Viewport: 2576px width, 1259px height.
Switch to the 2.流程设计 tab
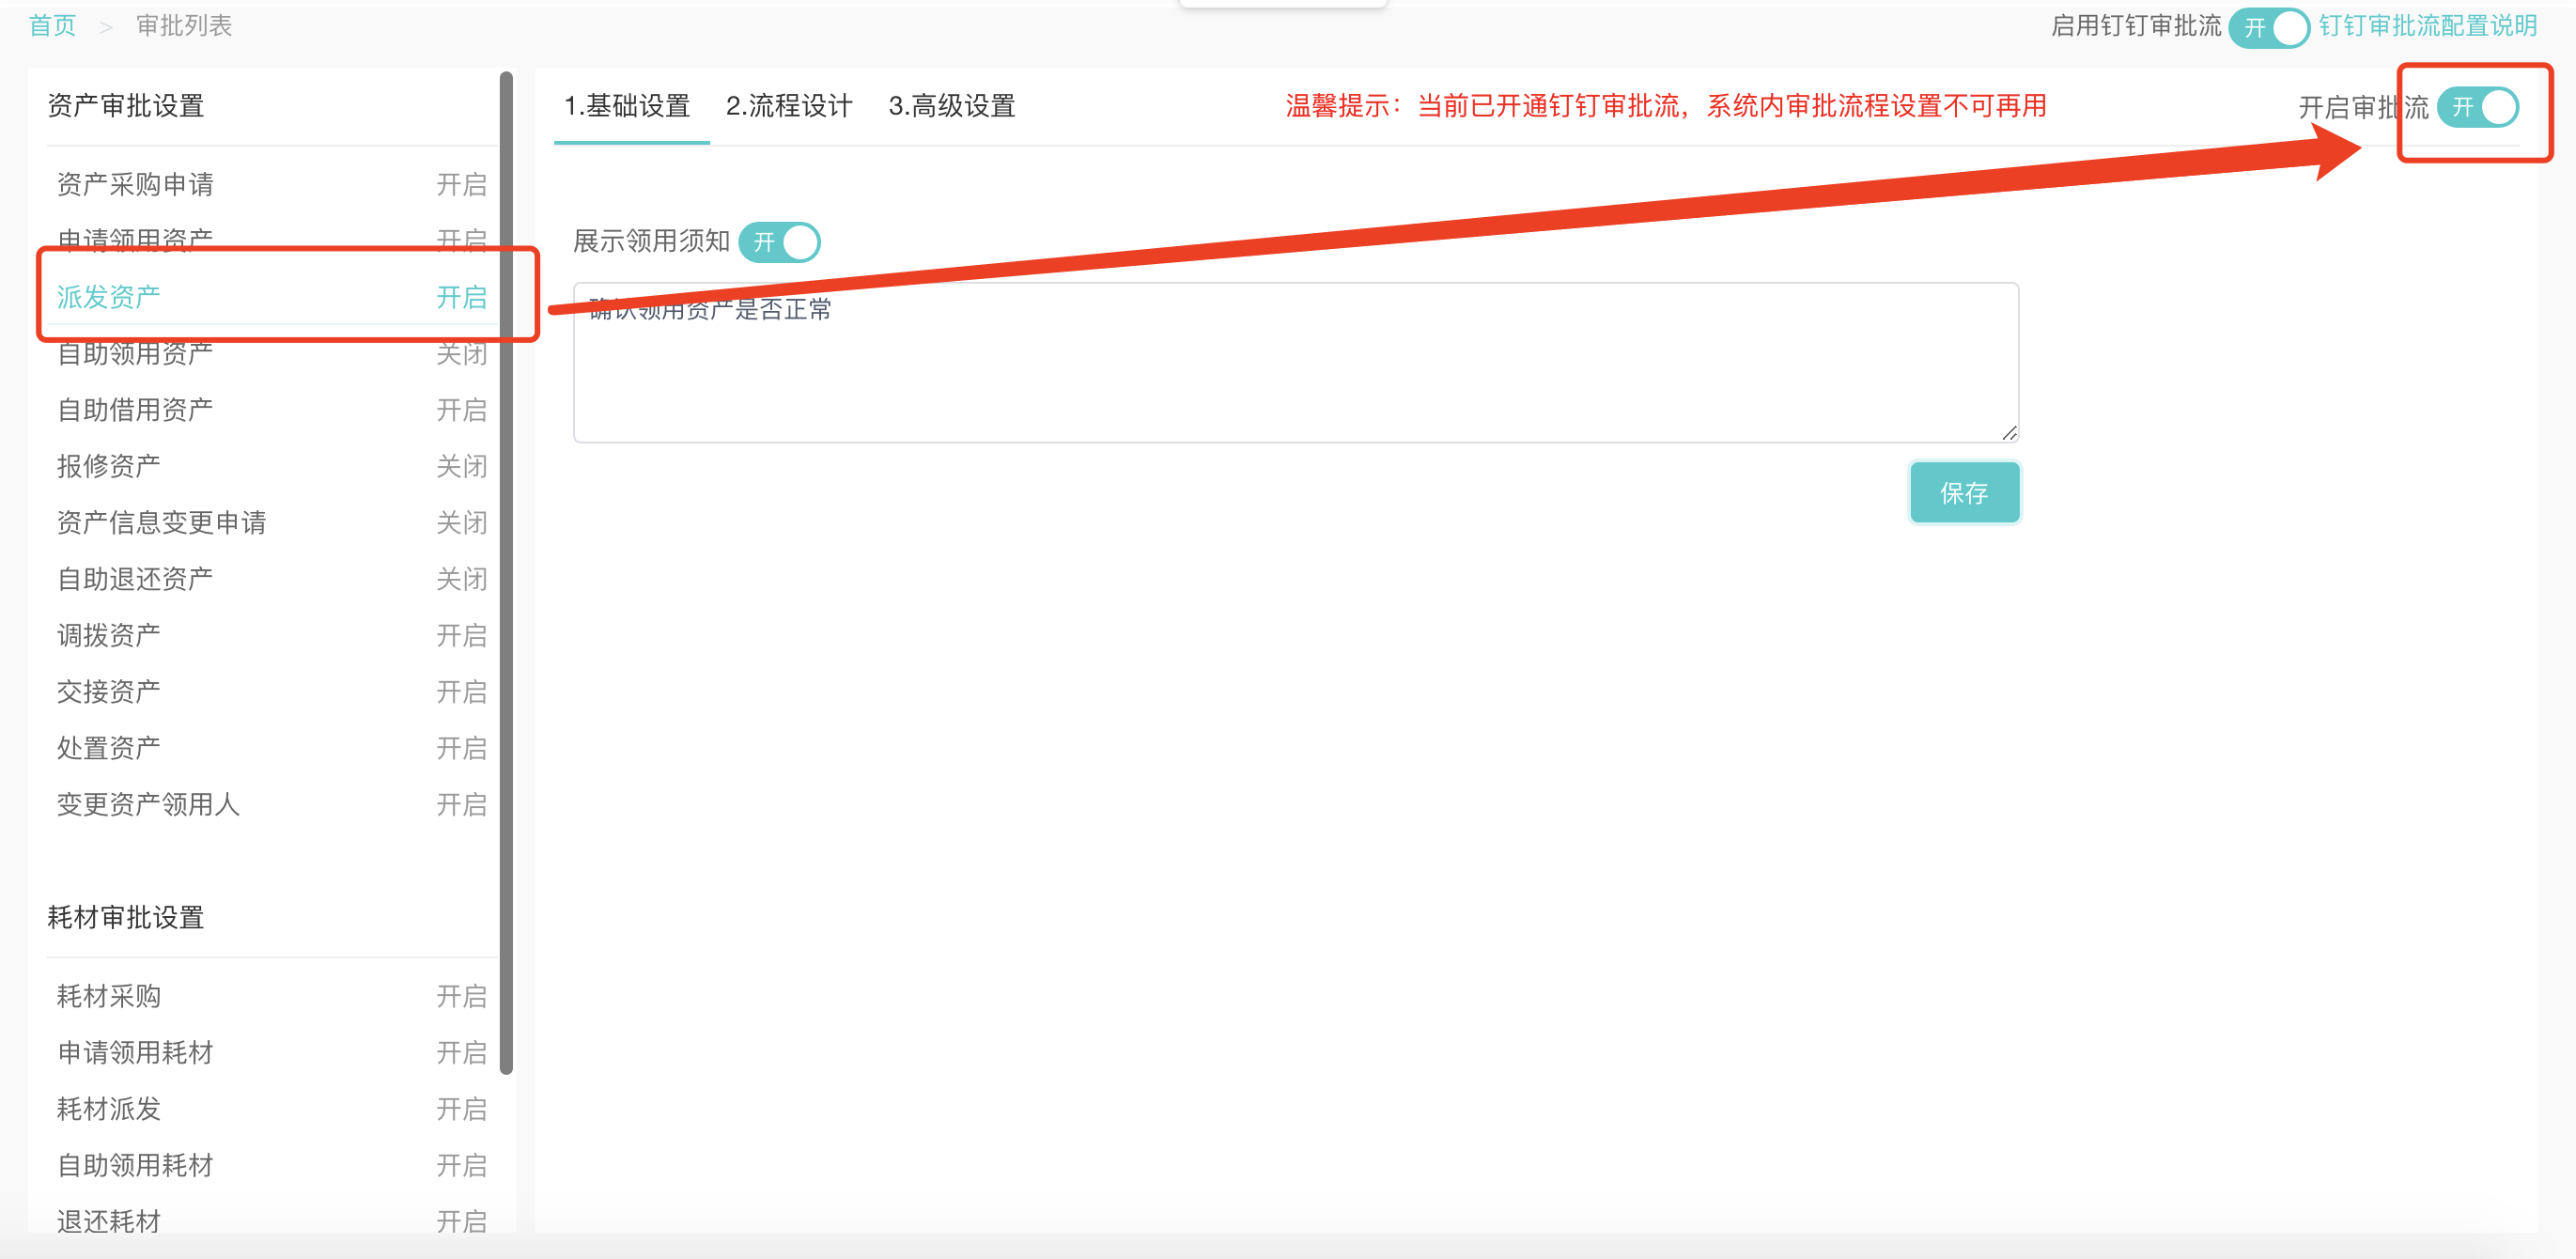(x=788, y=106)
